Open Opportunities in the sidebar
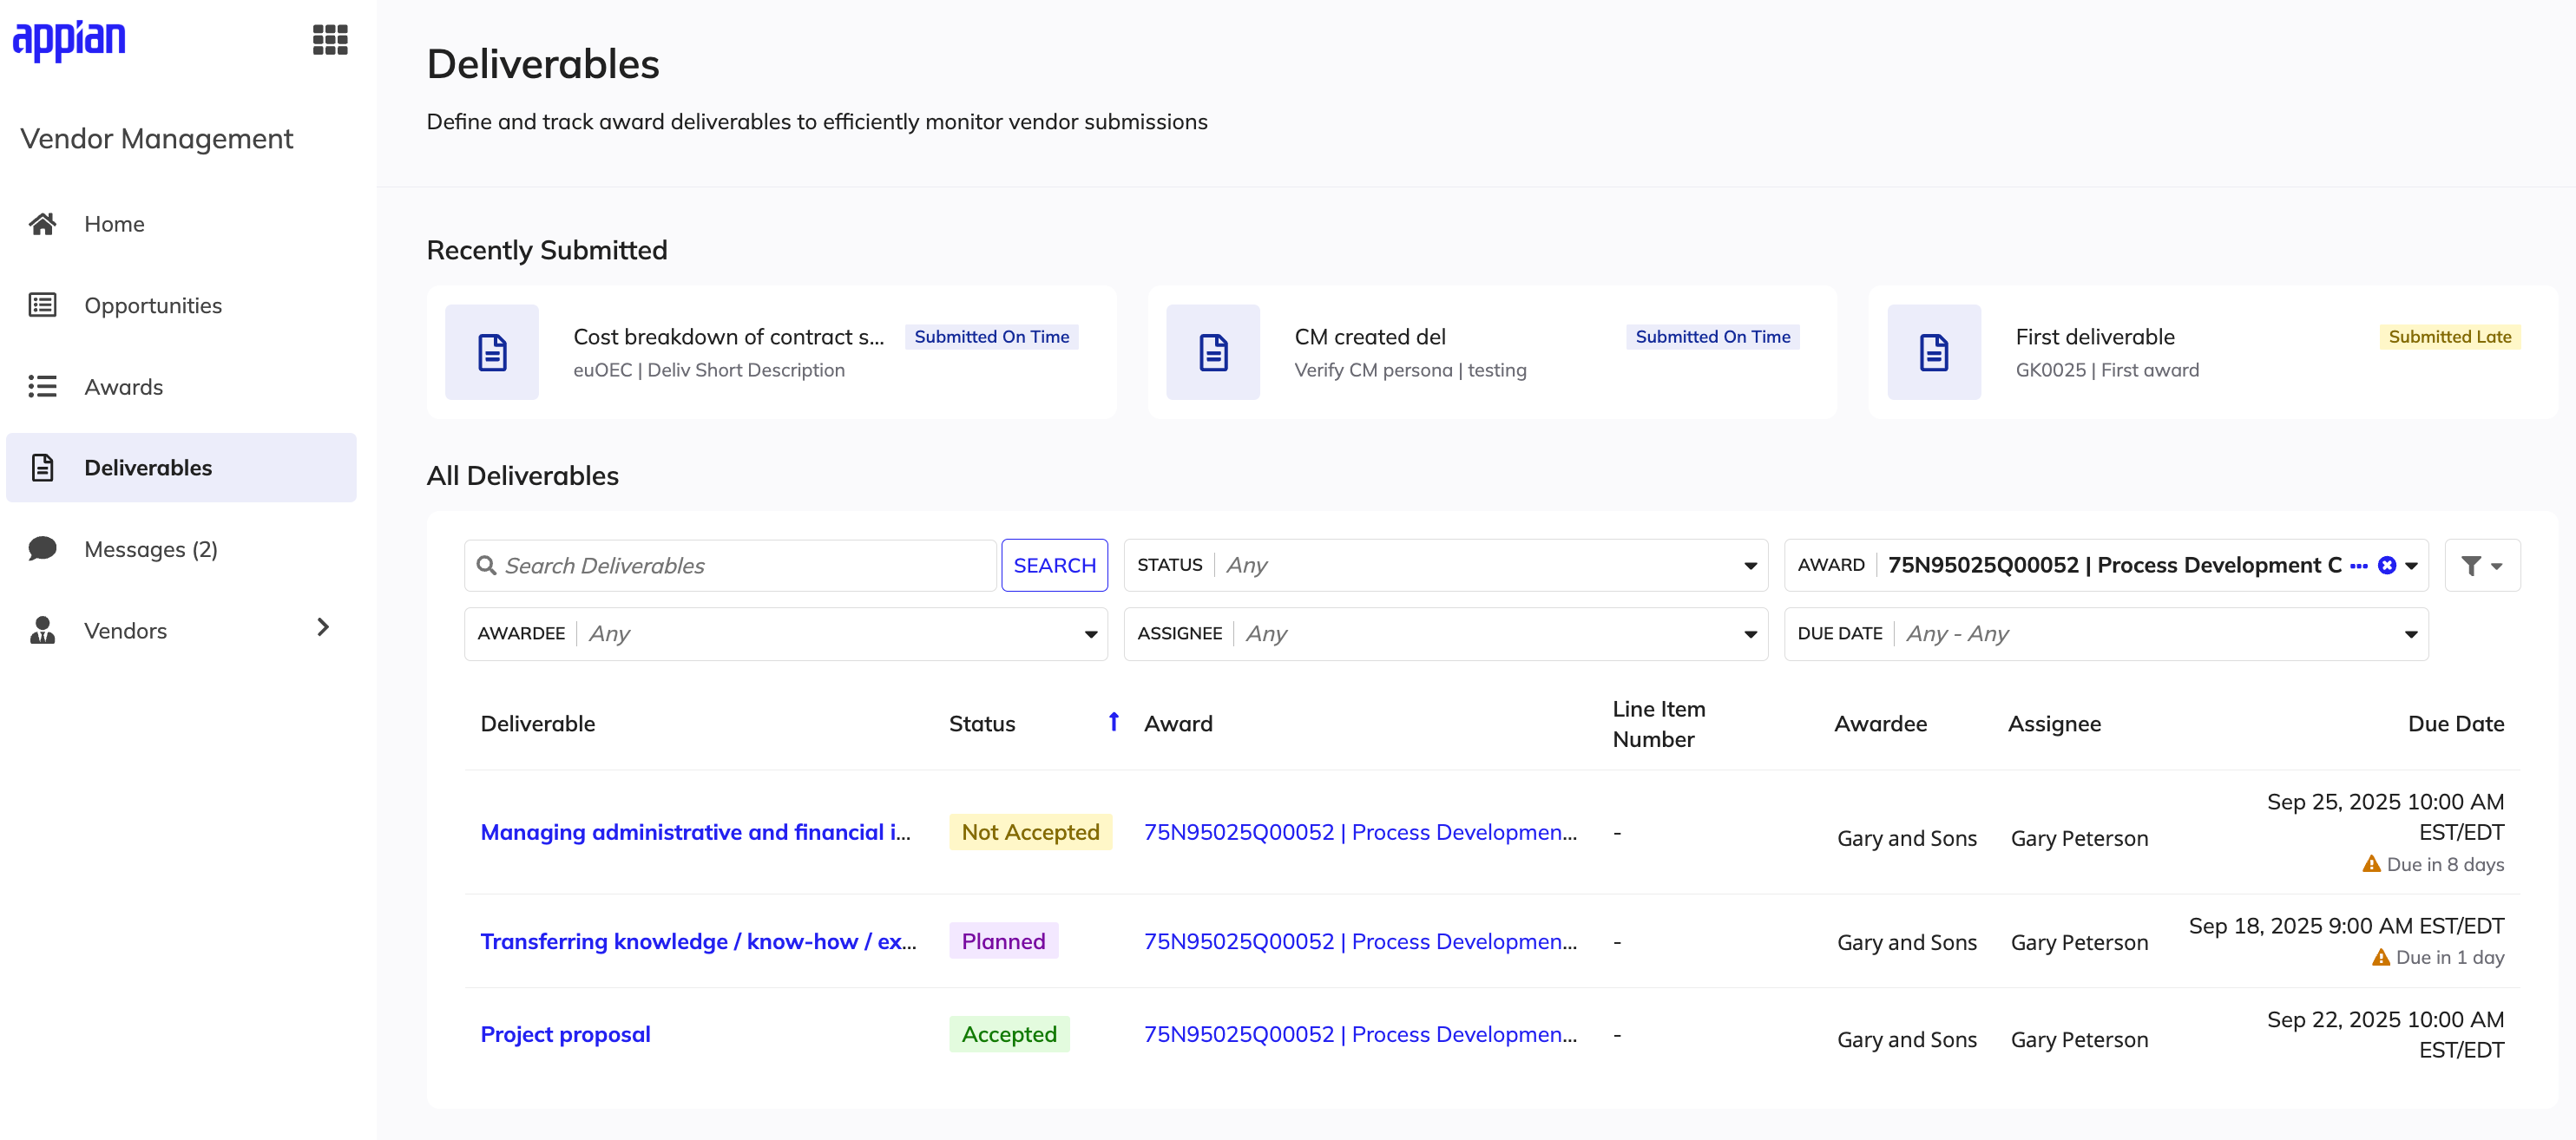Viewport: 2576px width, 1140px height. (181, 305)
